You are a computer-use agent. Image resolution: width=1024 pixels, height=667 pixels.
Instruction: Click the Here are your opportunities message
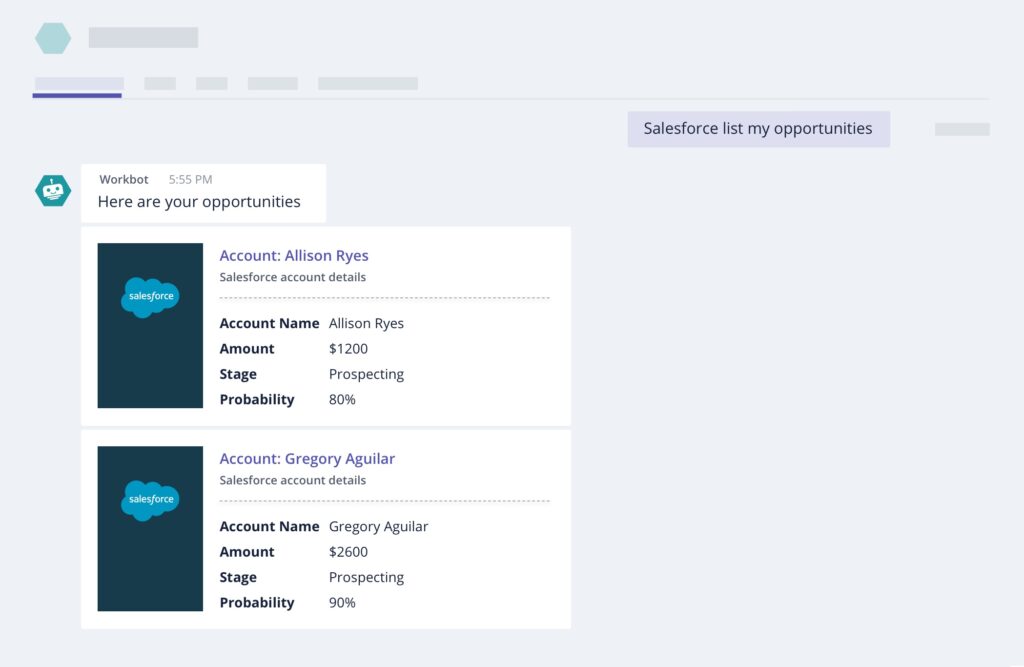198,201
